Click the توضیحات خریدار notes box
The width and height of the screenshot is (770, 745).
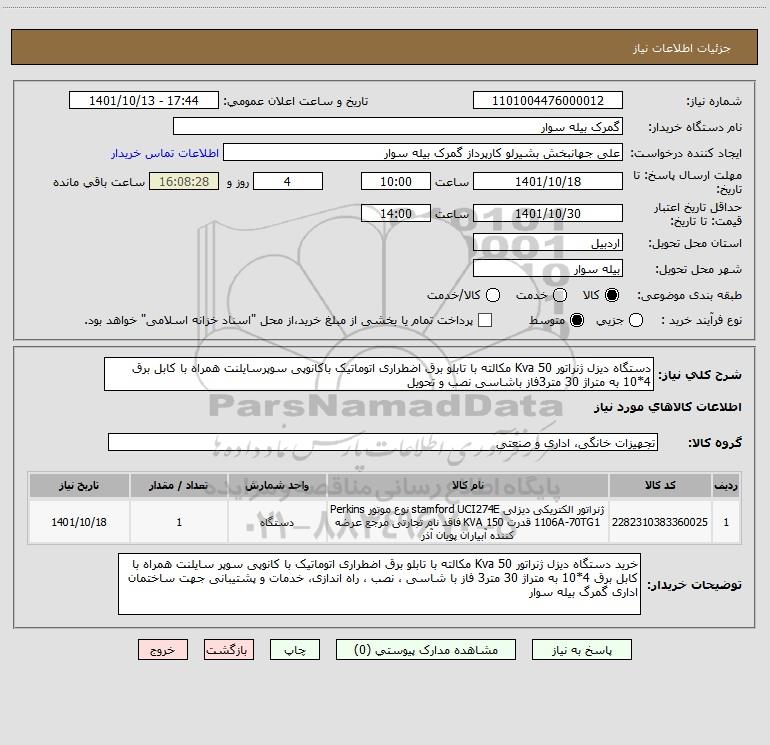[379, 583]
